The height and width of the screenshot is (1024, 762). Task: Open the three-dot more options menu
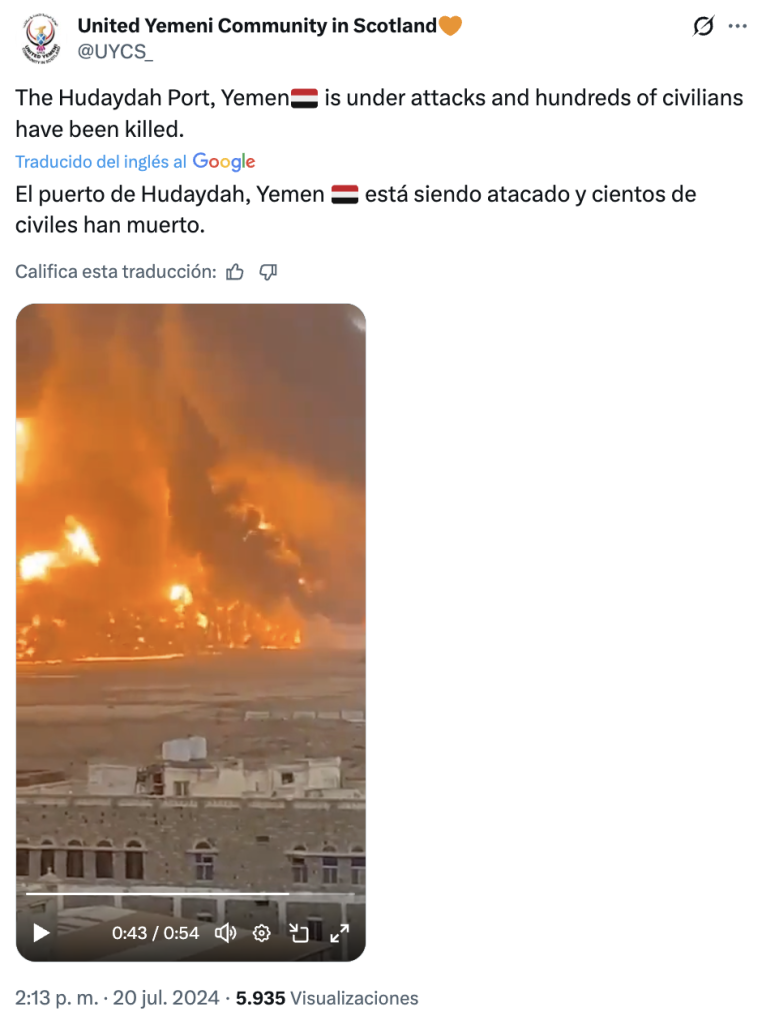coord(737,26)
